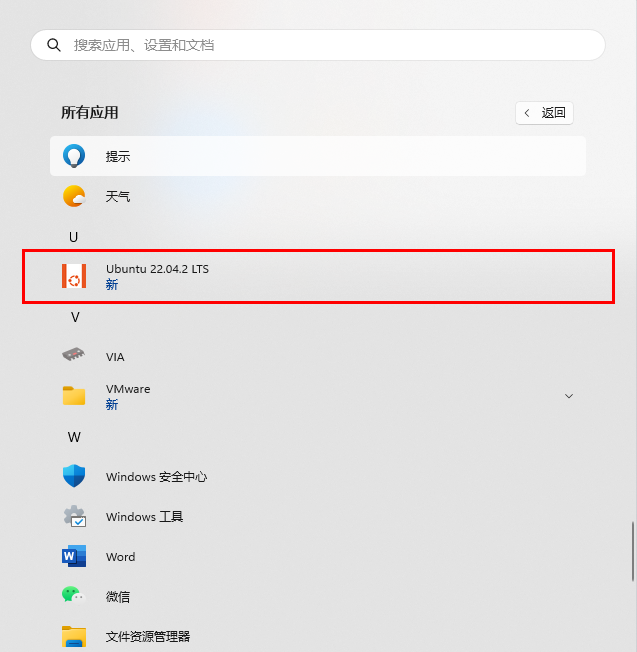The width and height of the screenshot is (637, 652).
Task: Open the WeChat green chat icon
Action: click(x=73, y=595)
